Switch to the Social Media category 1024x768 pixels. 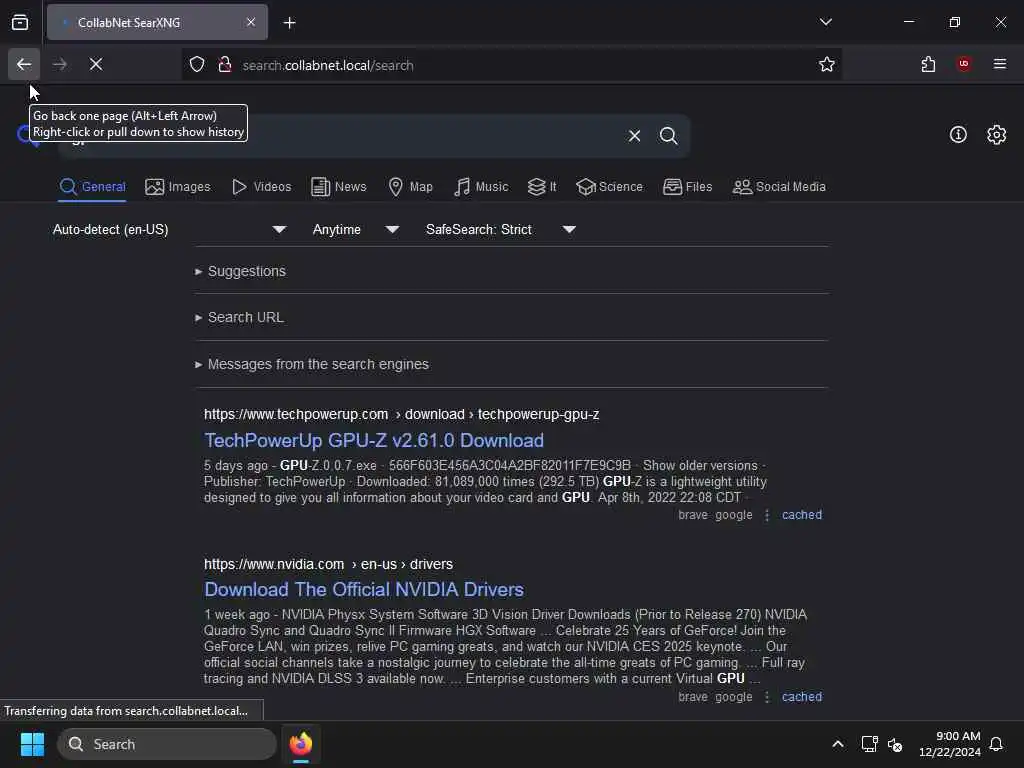click(x=779, y=187)
